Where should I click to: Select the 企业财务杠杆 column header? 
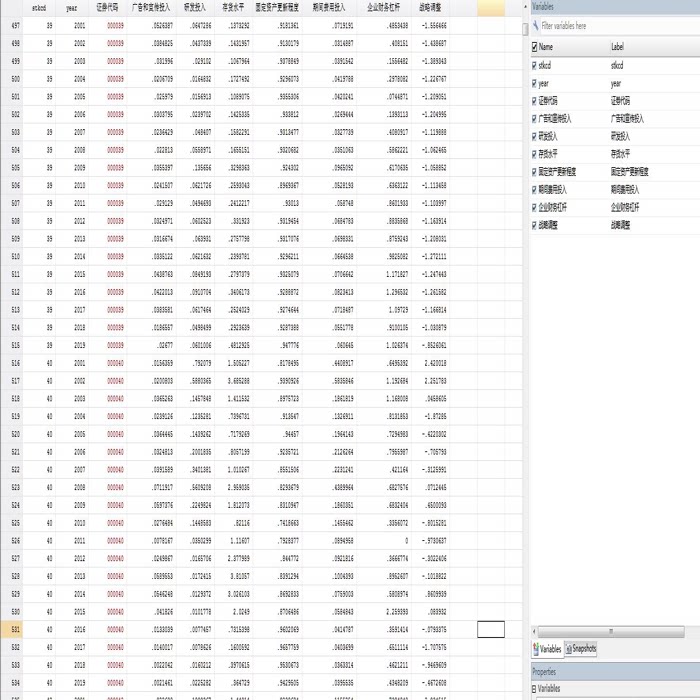point(384,8)
